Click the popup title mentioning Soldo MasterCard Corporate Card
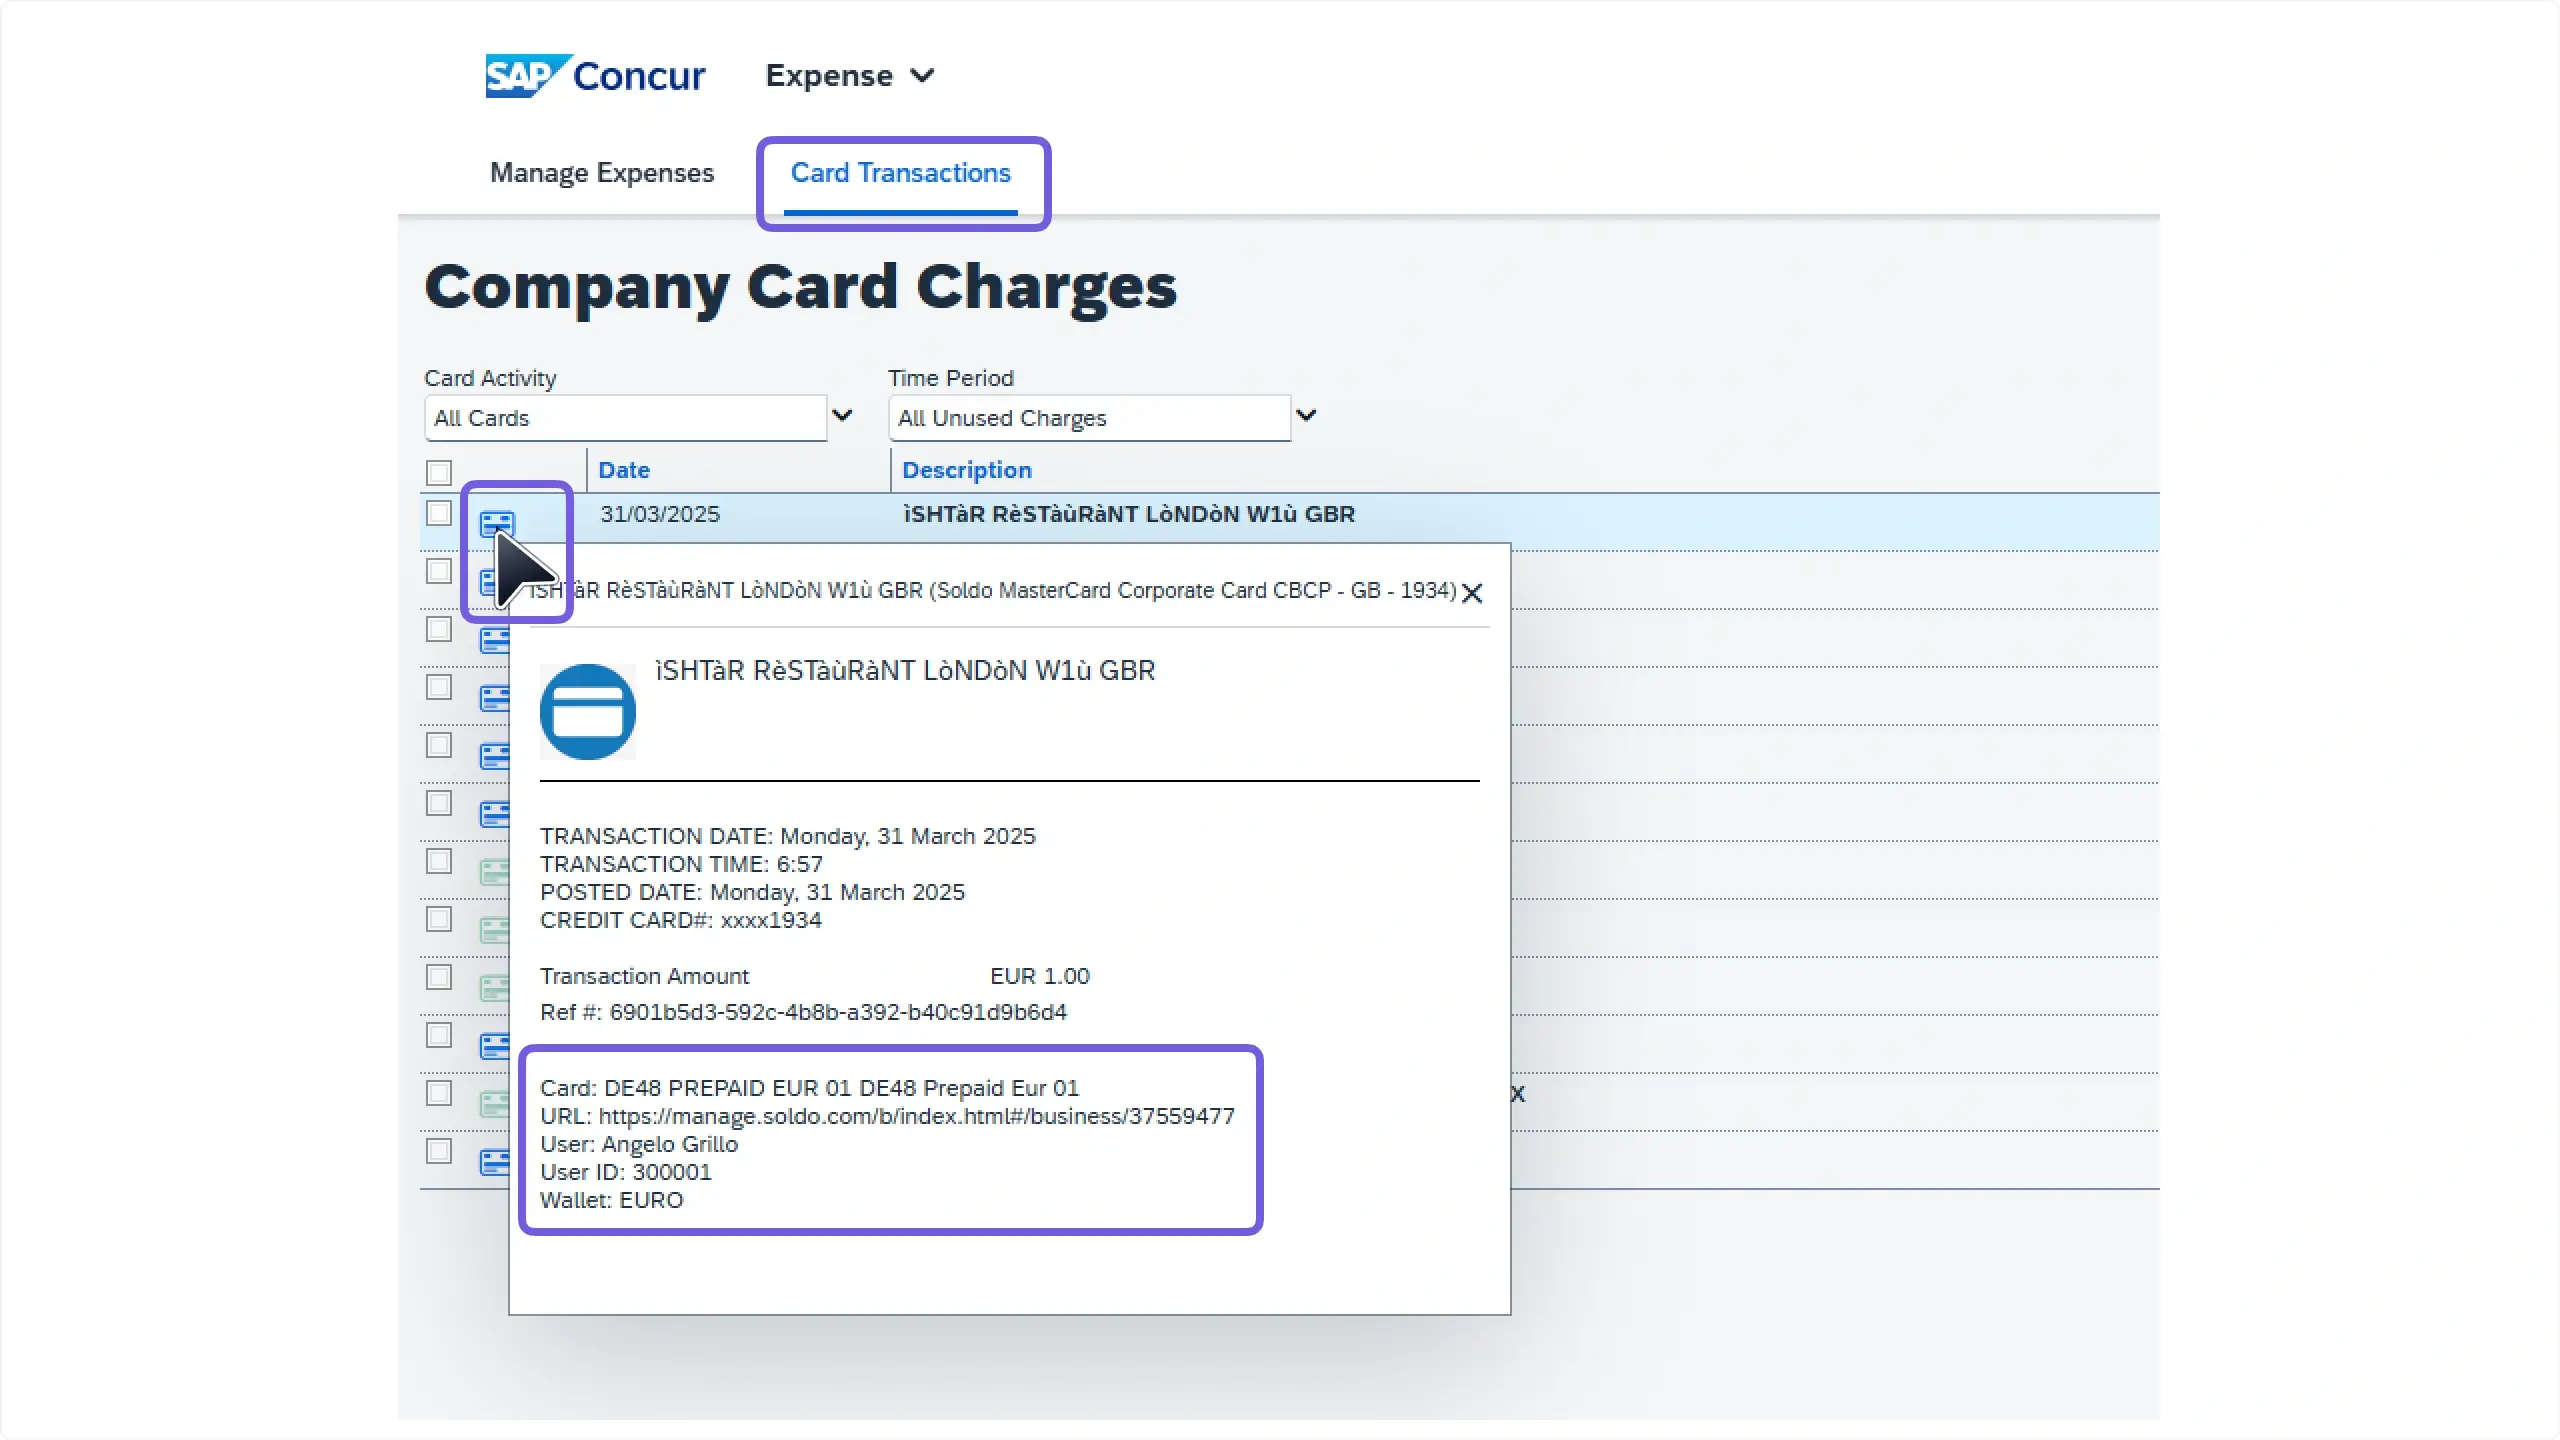The width and height of the screenshot is (2560, 1440). point(992,590)
